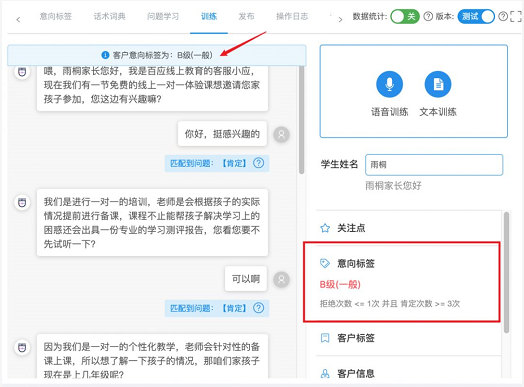
Task: Expand the 客户标签 section
Action: [408, 338]
